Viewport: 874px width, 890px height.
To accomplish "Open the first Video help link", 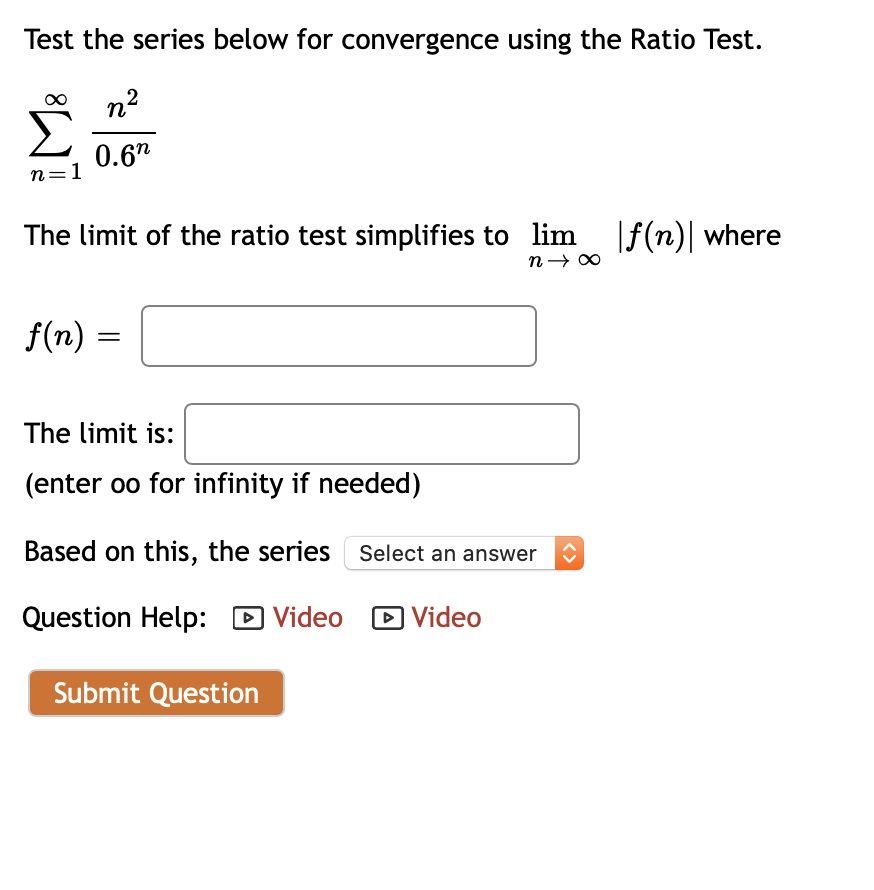I will point(307,618).
